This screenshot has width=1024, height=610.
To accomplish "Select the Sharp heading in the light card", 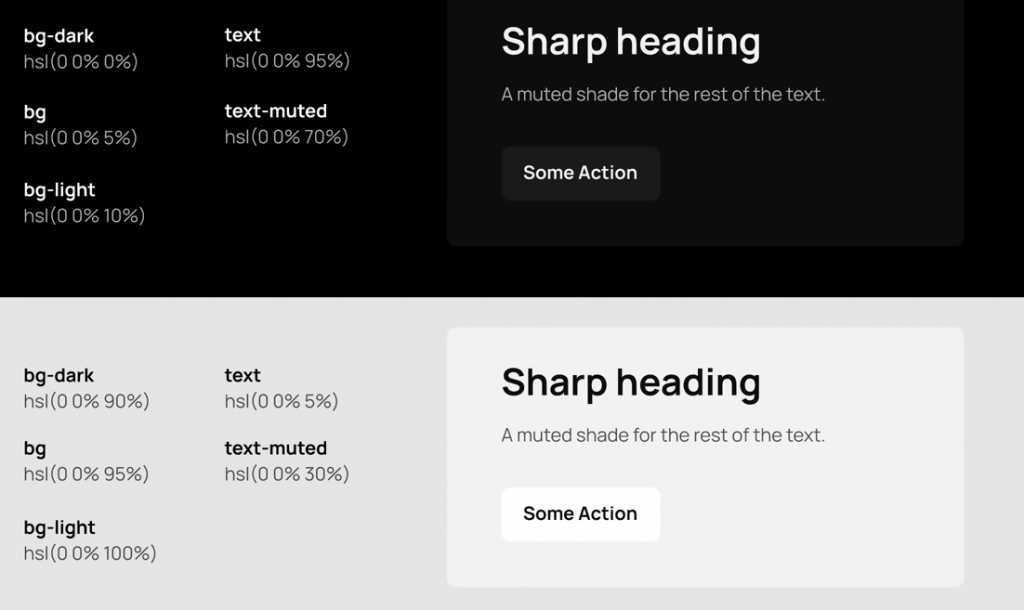I will point(630,382).
